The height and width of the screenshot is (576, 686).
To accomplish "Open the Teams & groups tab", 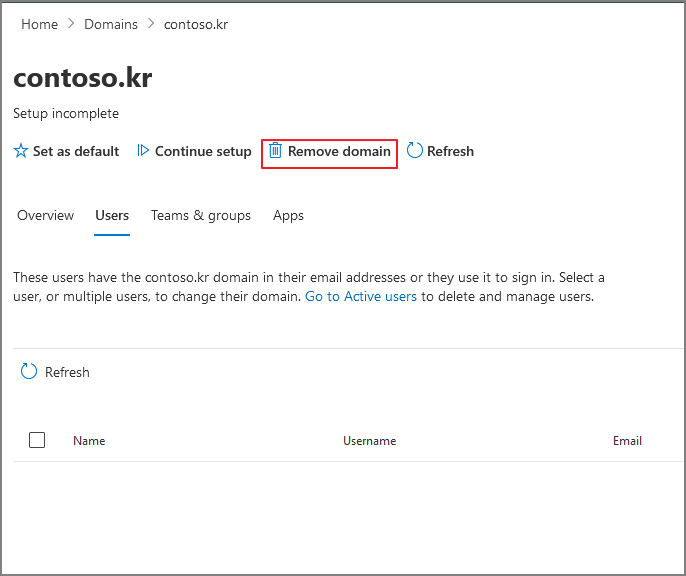I will pos(201,216).
